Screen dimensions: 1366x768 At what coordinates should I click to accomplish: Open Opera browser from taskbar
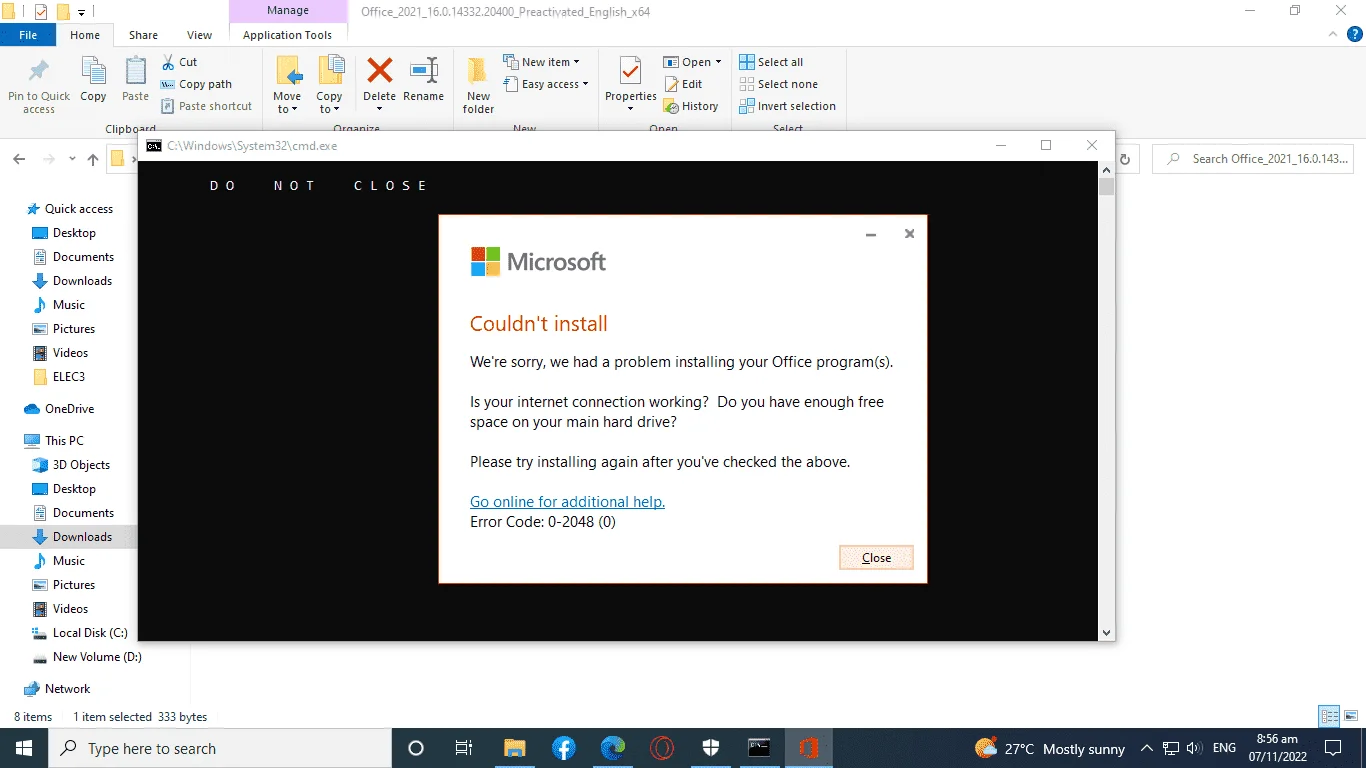click(x=662, y=748)
